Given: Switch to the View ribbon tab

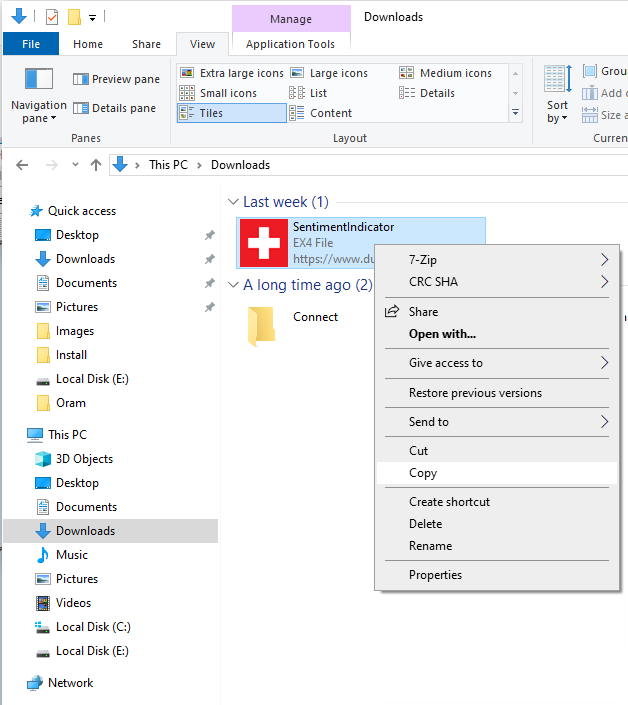Looking at the screenshot, I should 202,44.
